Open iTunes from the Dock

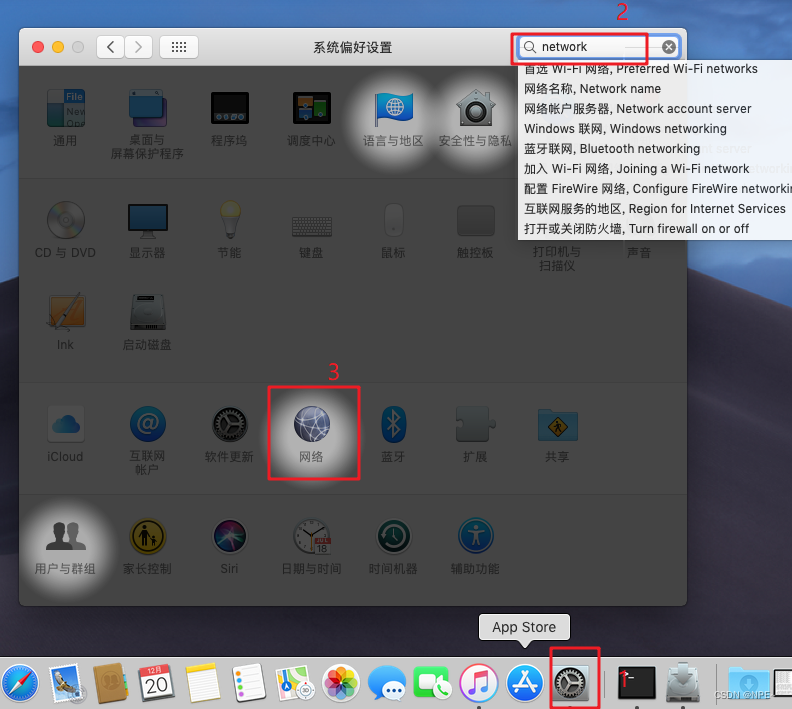[479, 683]
